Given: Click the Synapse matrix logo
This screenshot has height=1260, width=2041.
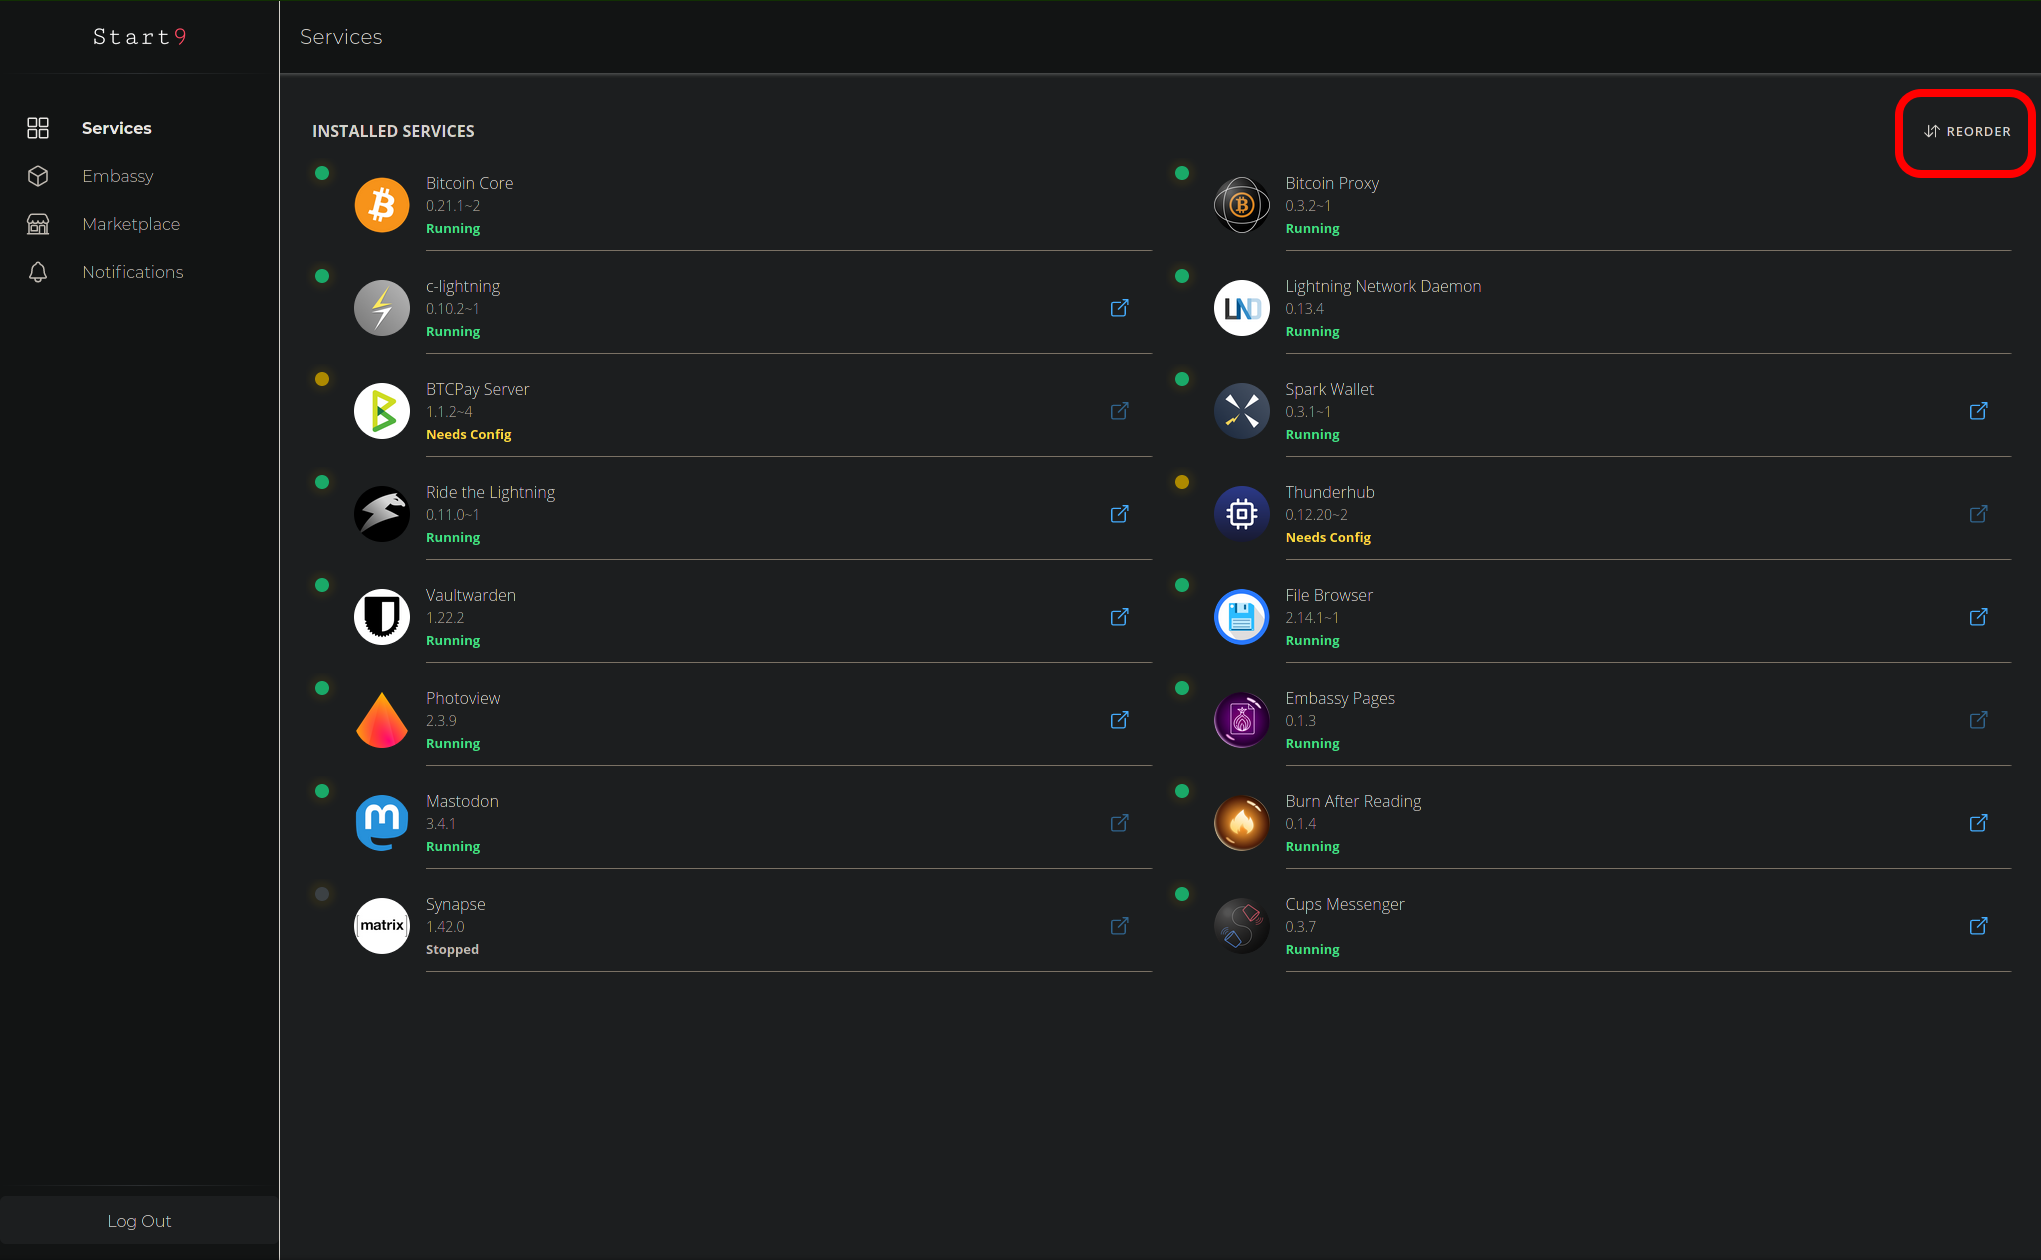Looking at the screenshot, I should click(x=382, y=926).
